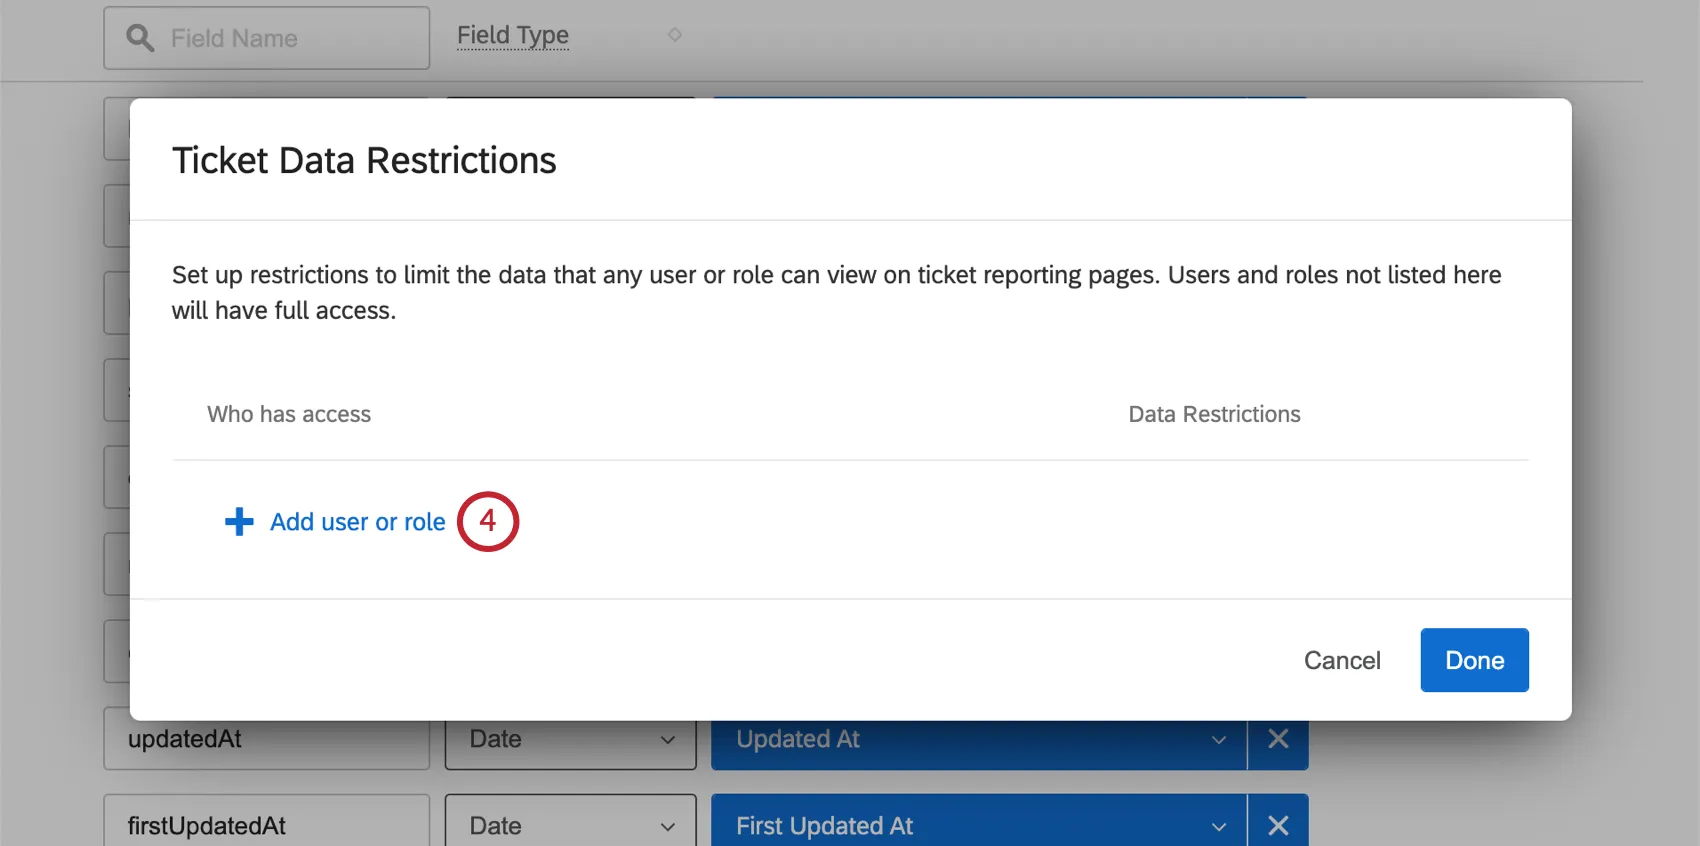Open the Date type dropdown for firstUpdatedAt
Viewport: 1700px width, 846px height.
point(570,825)
